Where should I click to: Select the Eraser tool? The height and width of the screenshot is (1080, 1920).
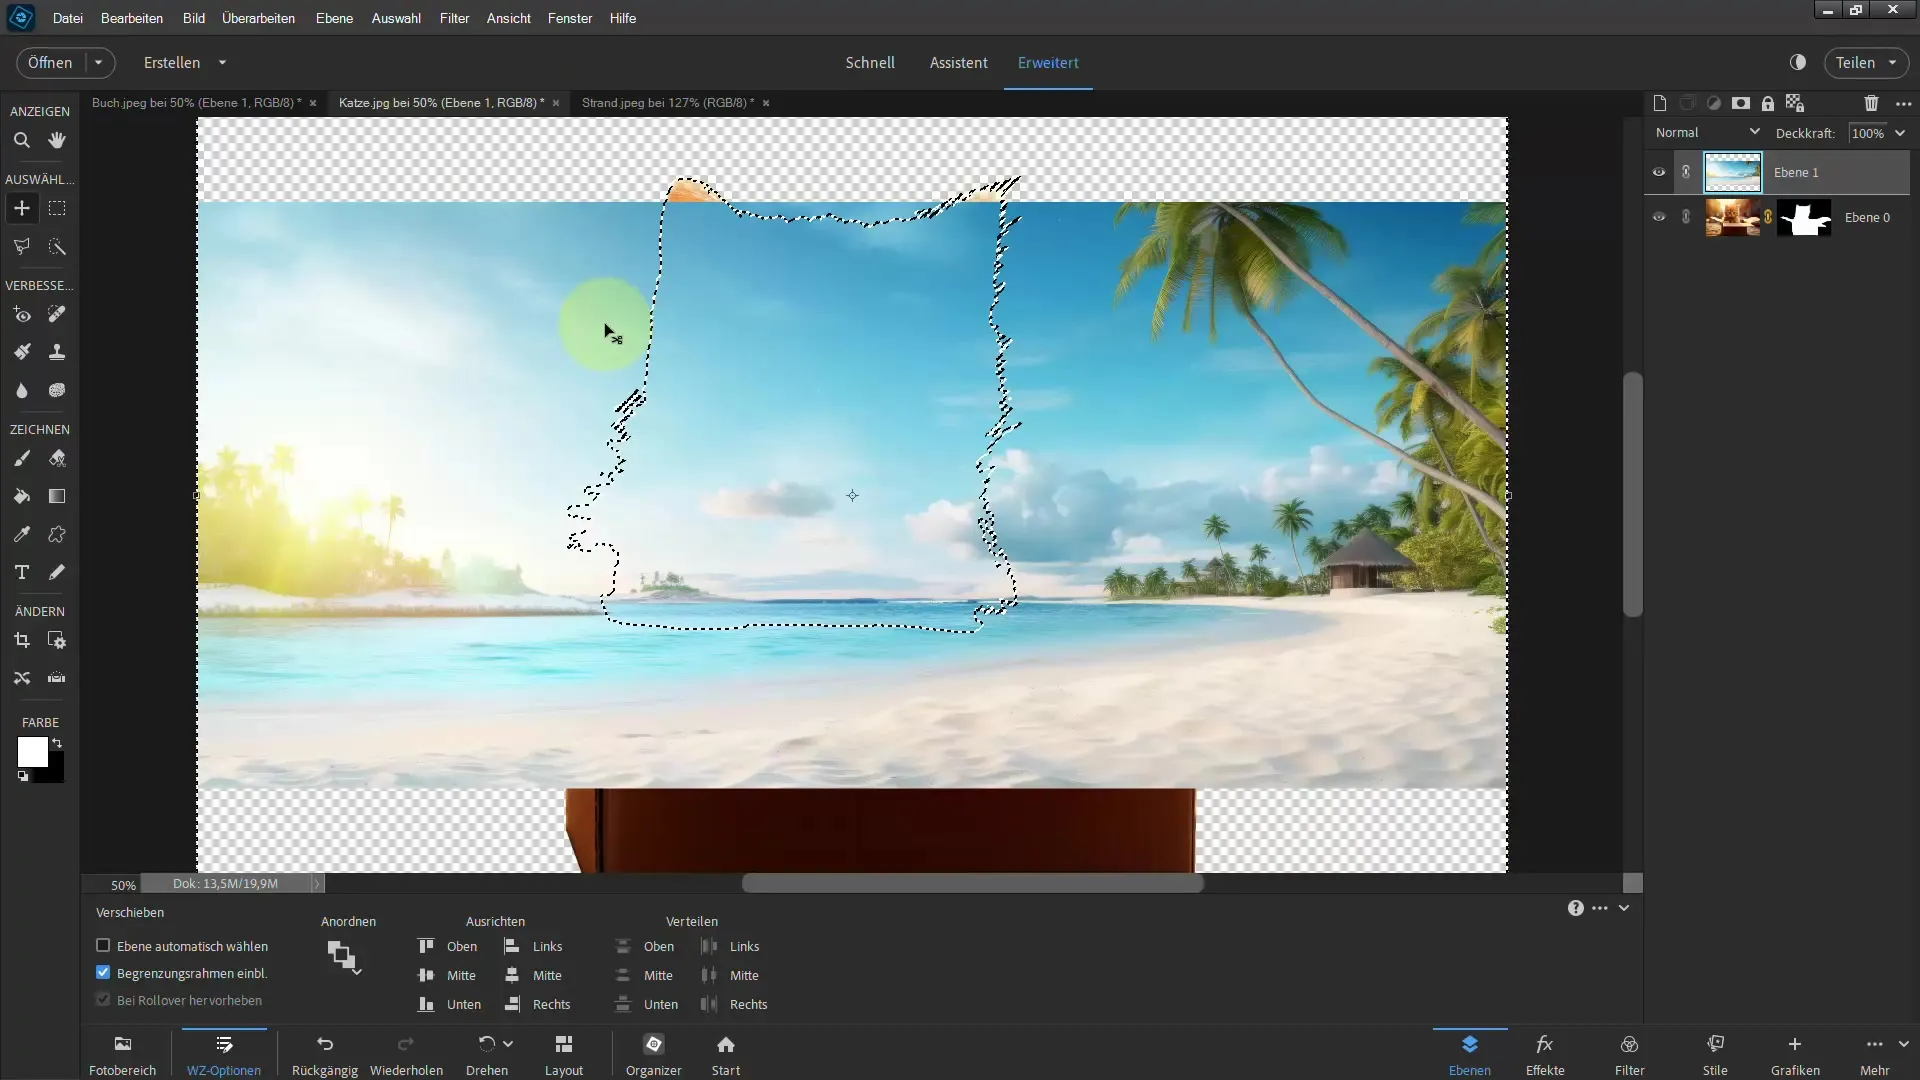(x=57, y=459)
